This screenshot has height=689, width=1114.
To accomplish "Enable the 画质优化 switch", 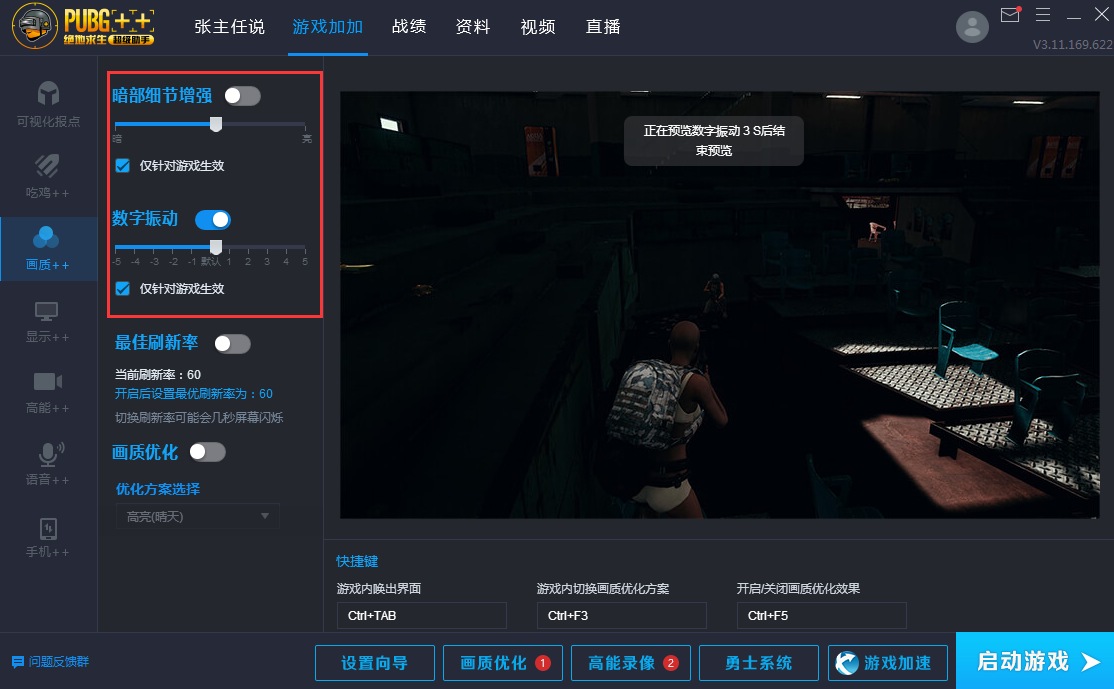I will click(x=207, y=452).
